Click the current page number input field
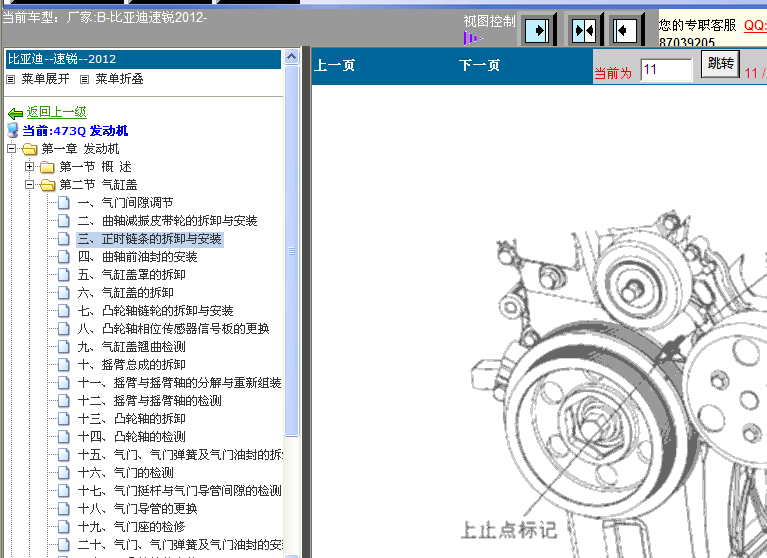This screenshot has width=767, height=558. [x=667, y=69]
